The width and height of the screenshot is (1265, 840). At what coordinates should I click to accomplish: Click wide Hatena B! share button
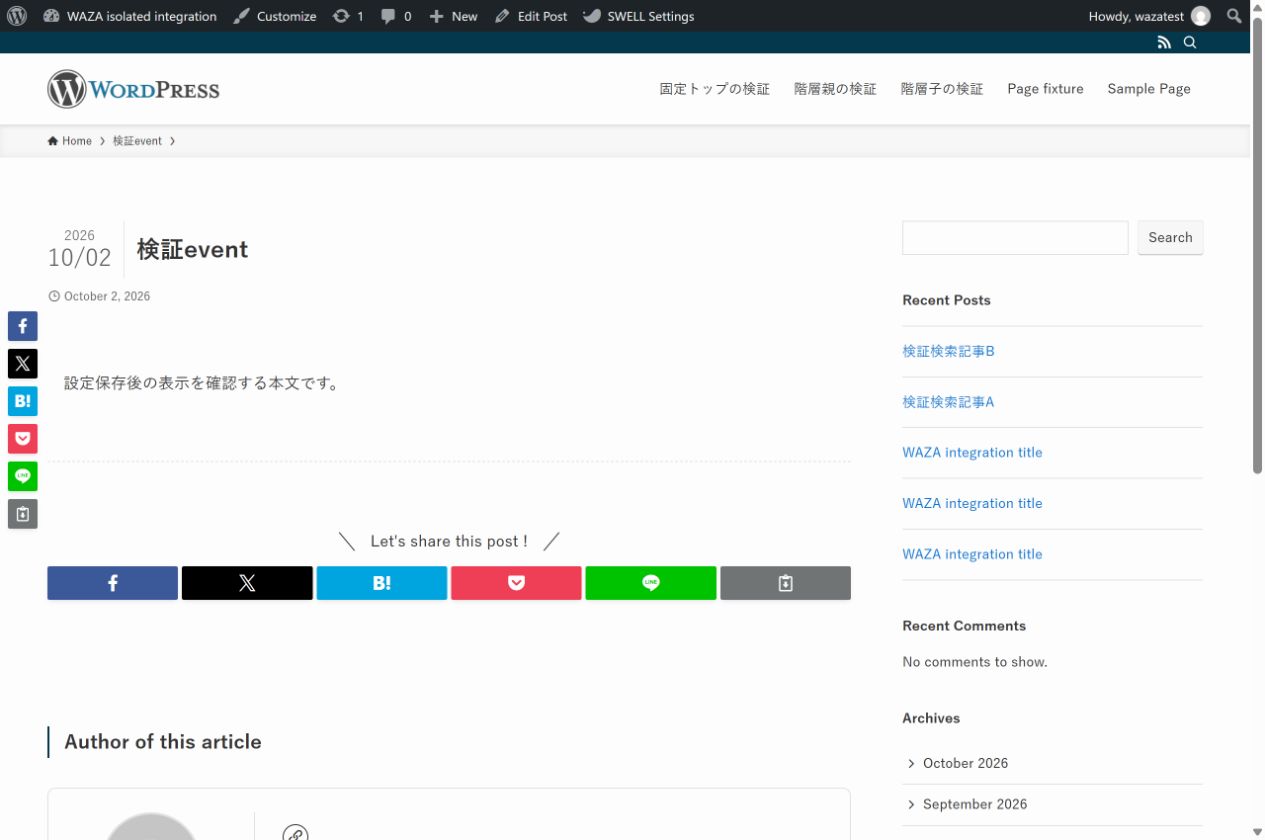click(382, 583)
